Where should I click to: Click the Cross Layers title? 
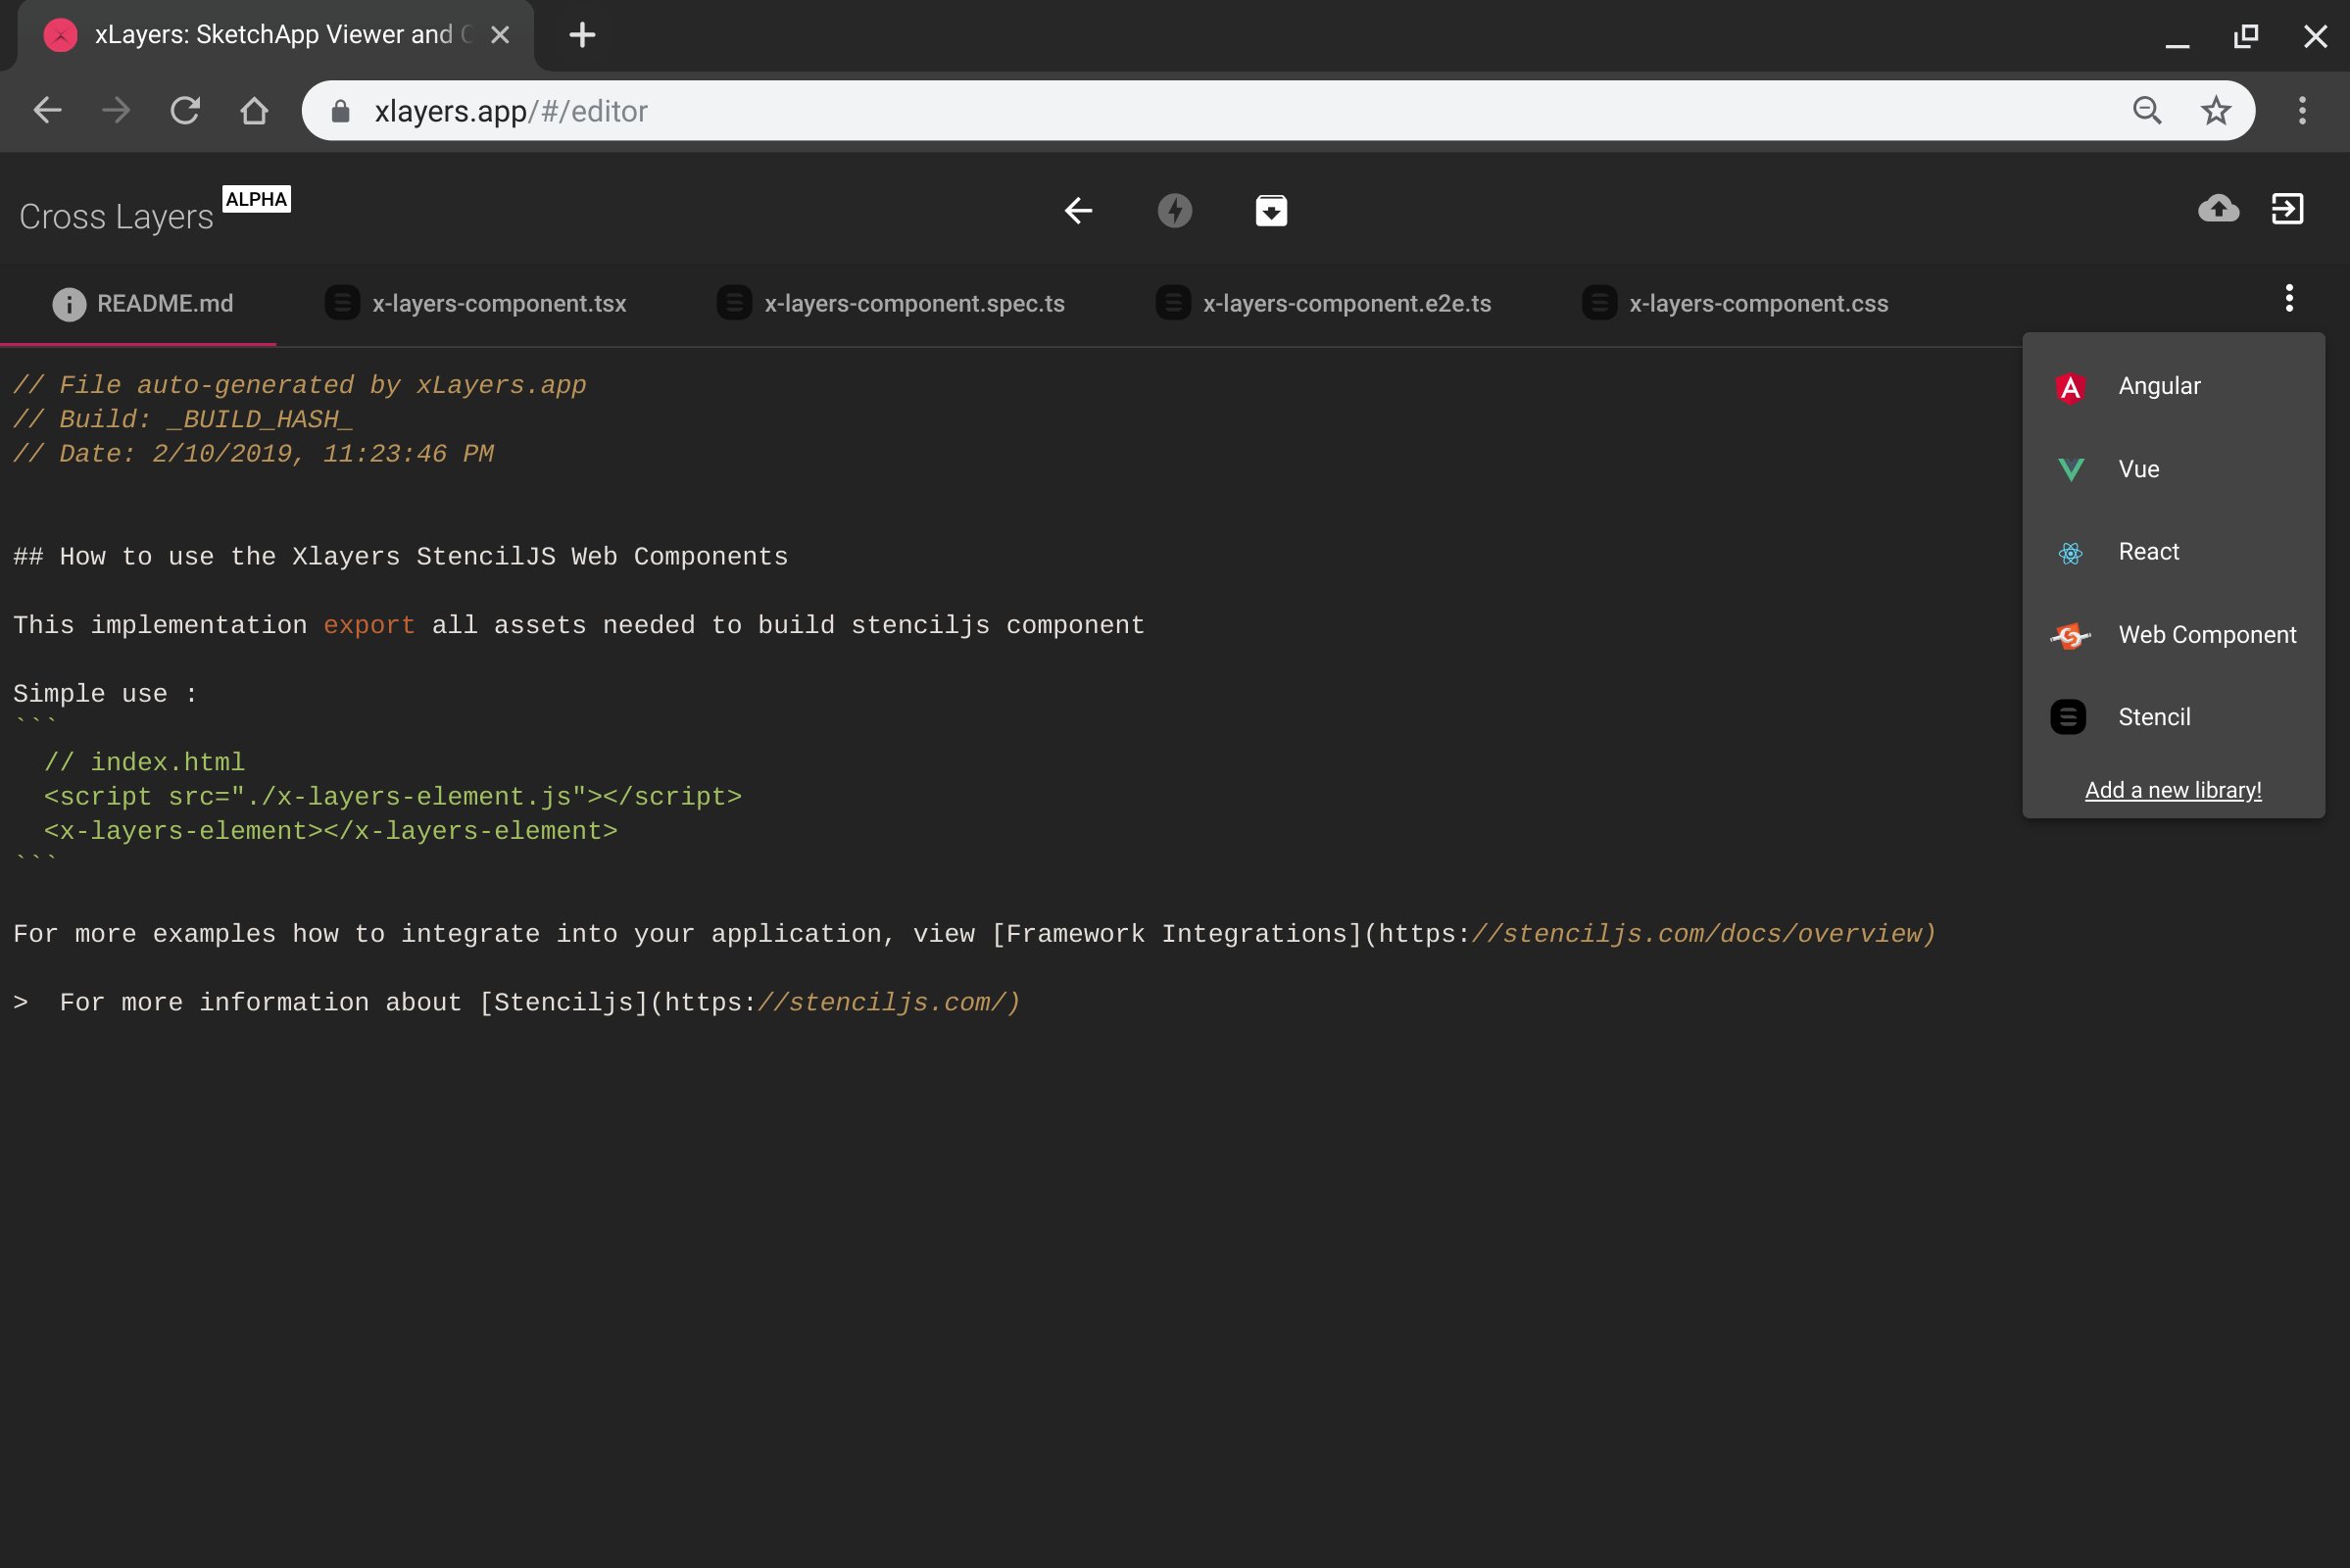click(x=116, y=217)
